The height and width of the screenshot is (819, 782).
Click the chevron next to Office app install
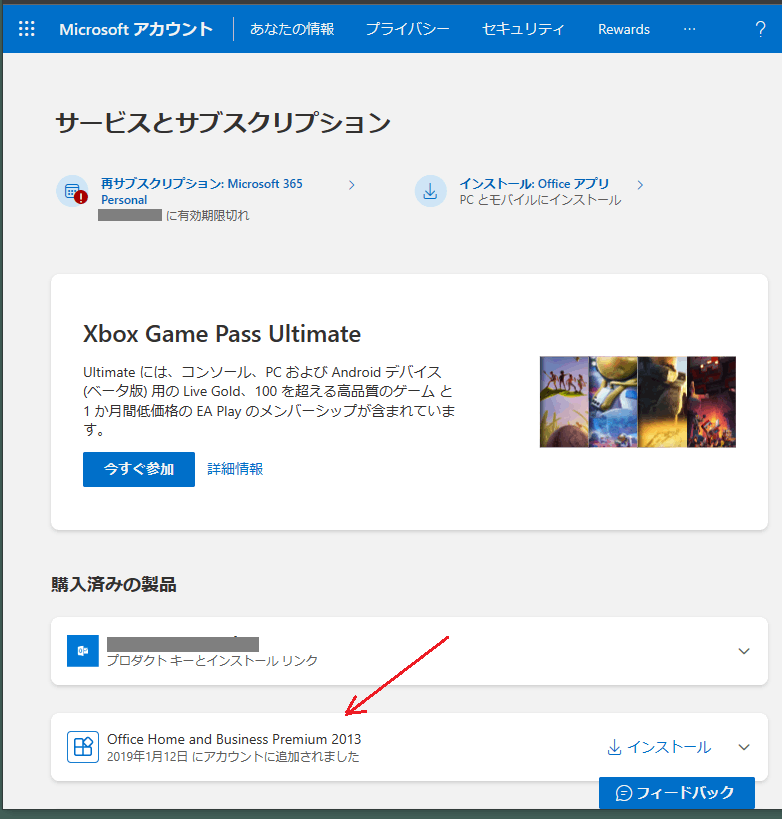(640, 185)
